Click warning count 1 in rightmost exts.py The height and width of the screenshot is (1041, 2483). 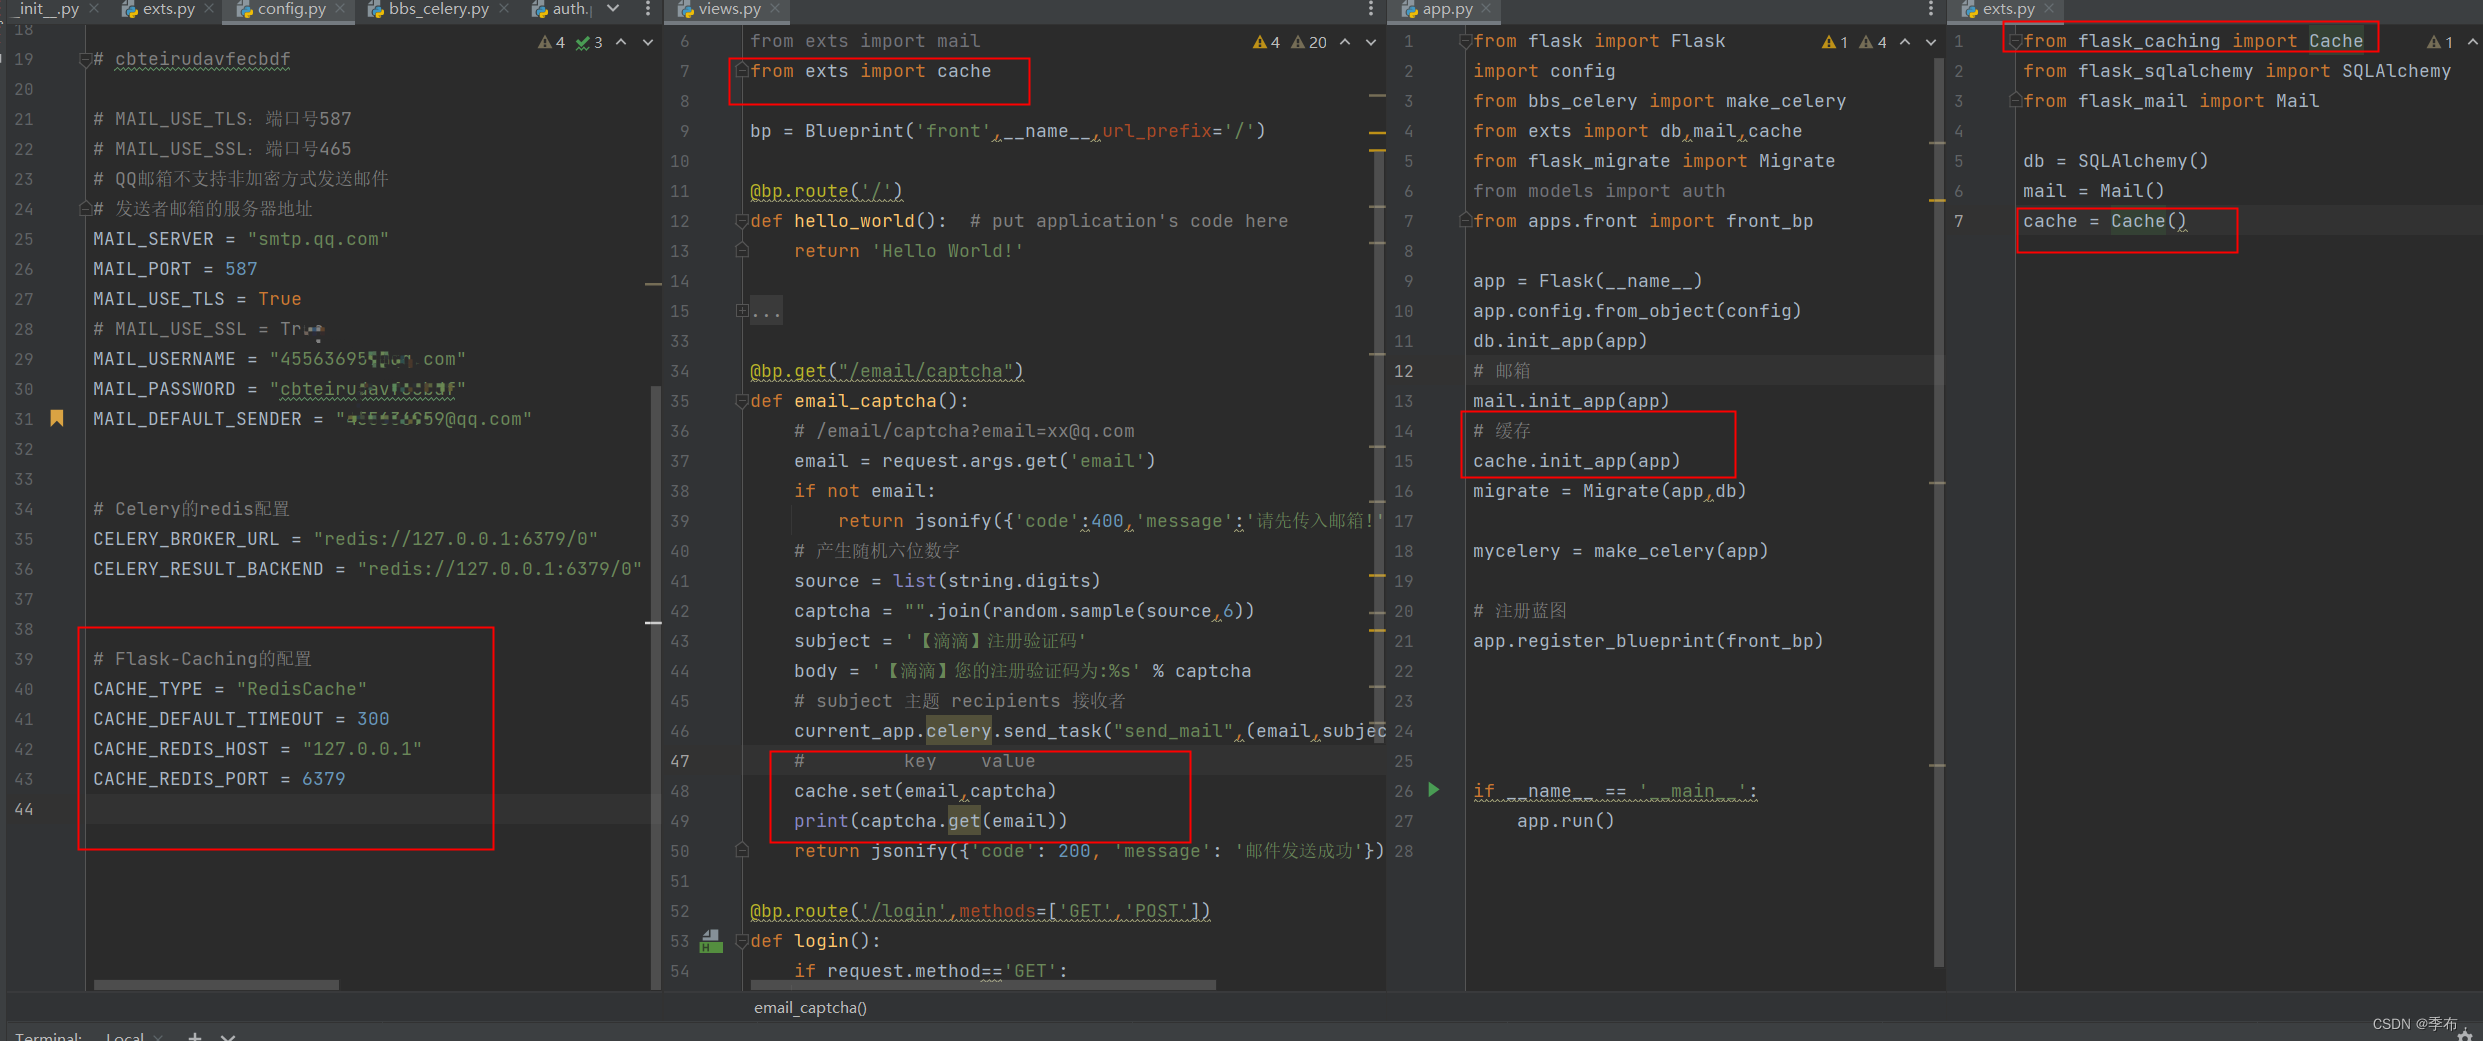pos(2440,42)
